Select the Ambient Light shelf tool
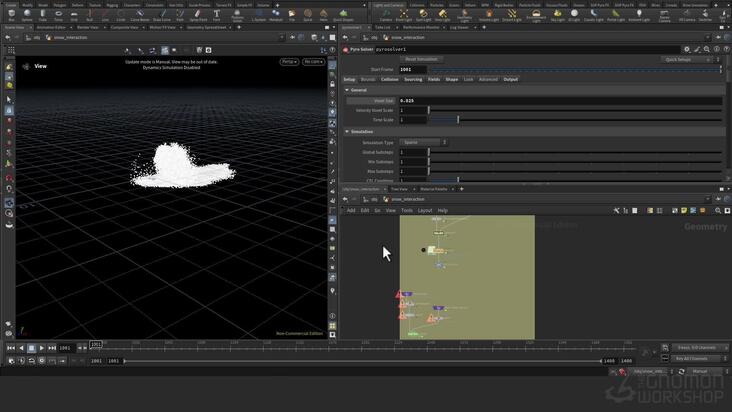Viewport: 732px width, 412px height. click(x=639, y=15)
